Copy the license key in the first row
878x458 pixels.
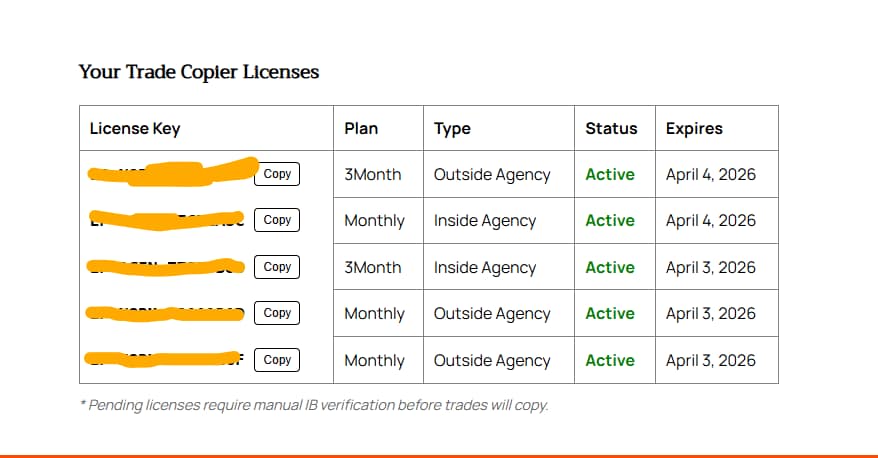pos(277,174)
